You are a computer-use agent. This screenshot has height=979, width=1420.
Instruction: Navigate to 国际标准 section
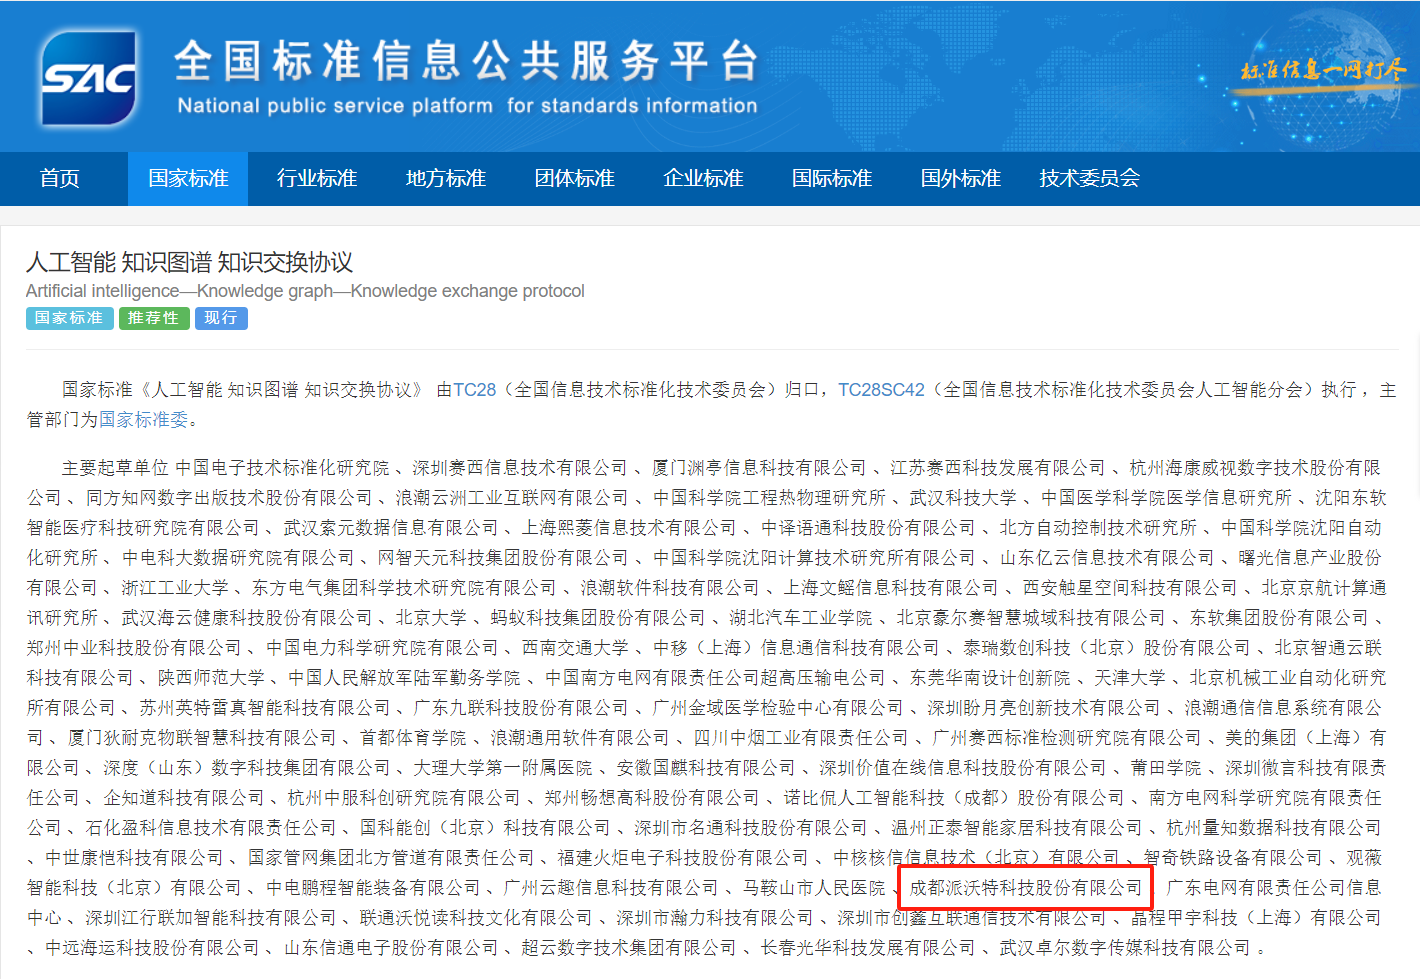click(x=832, y=179)
